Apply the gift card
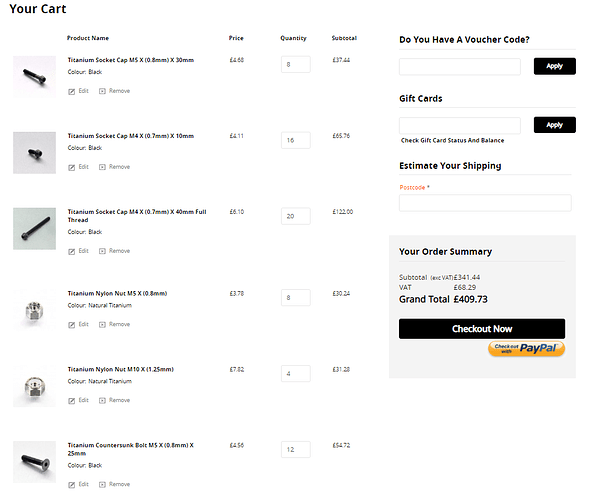This screenshot has width=611, height=500. click(554, 125)
